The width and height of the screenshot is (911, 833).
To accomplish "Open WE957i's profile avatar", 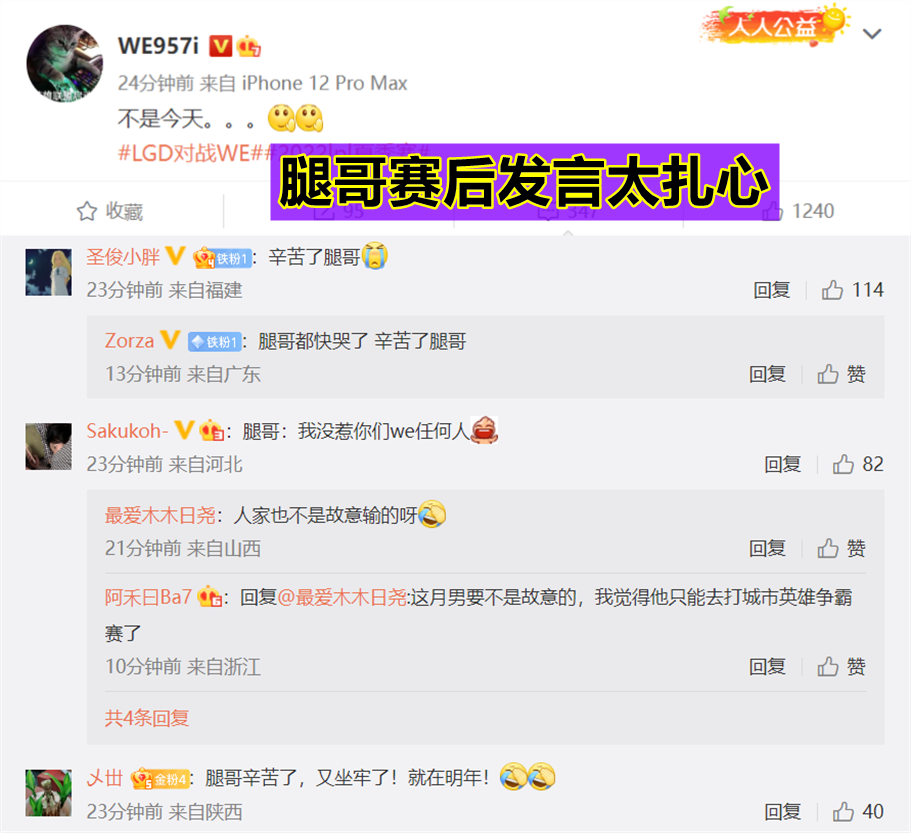I will (64, 63).
